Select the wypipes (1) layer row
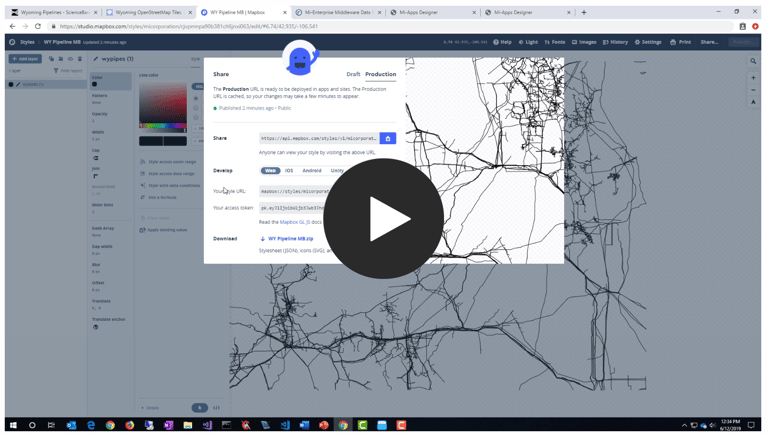767x436 pixels. tap(46, 84)
